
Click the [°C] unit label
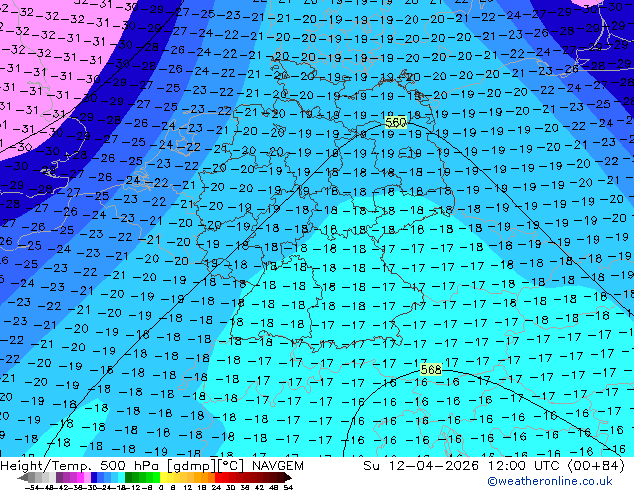(x=231, y=466)
